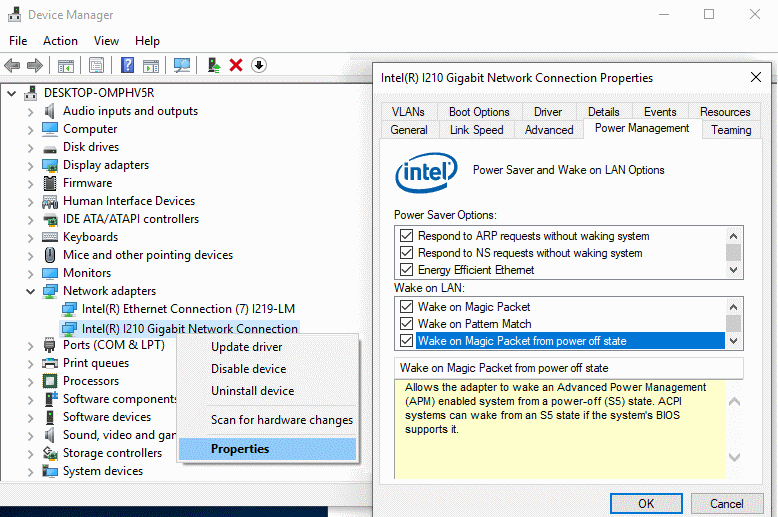778x517 pixels.
Task: Toggle Respond to NS requests checkbox
Action: 406,253
